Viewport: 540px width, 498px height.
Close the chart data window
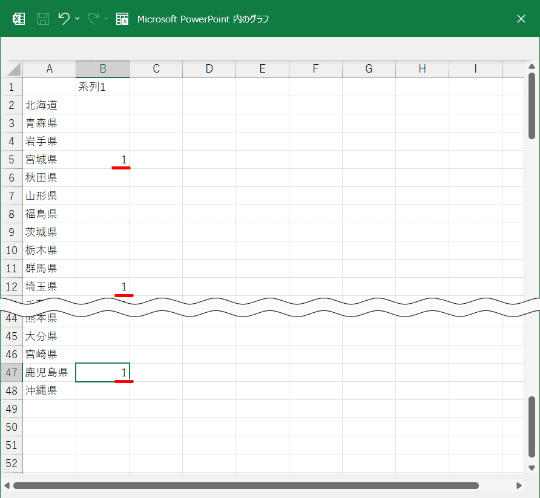click(521, 19)
